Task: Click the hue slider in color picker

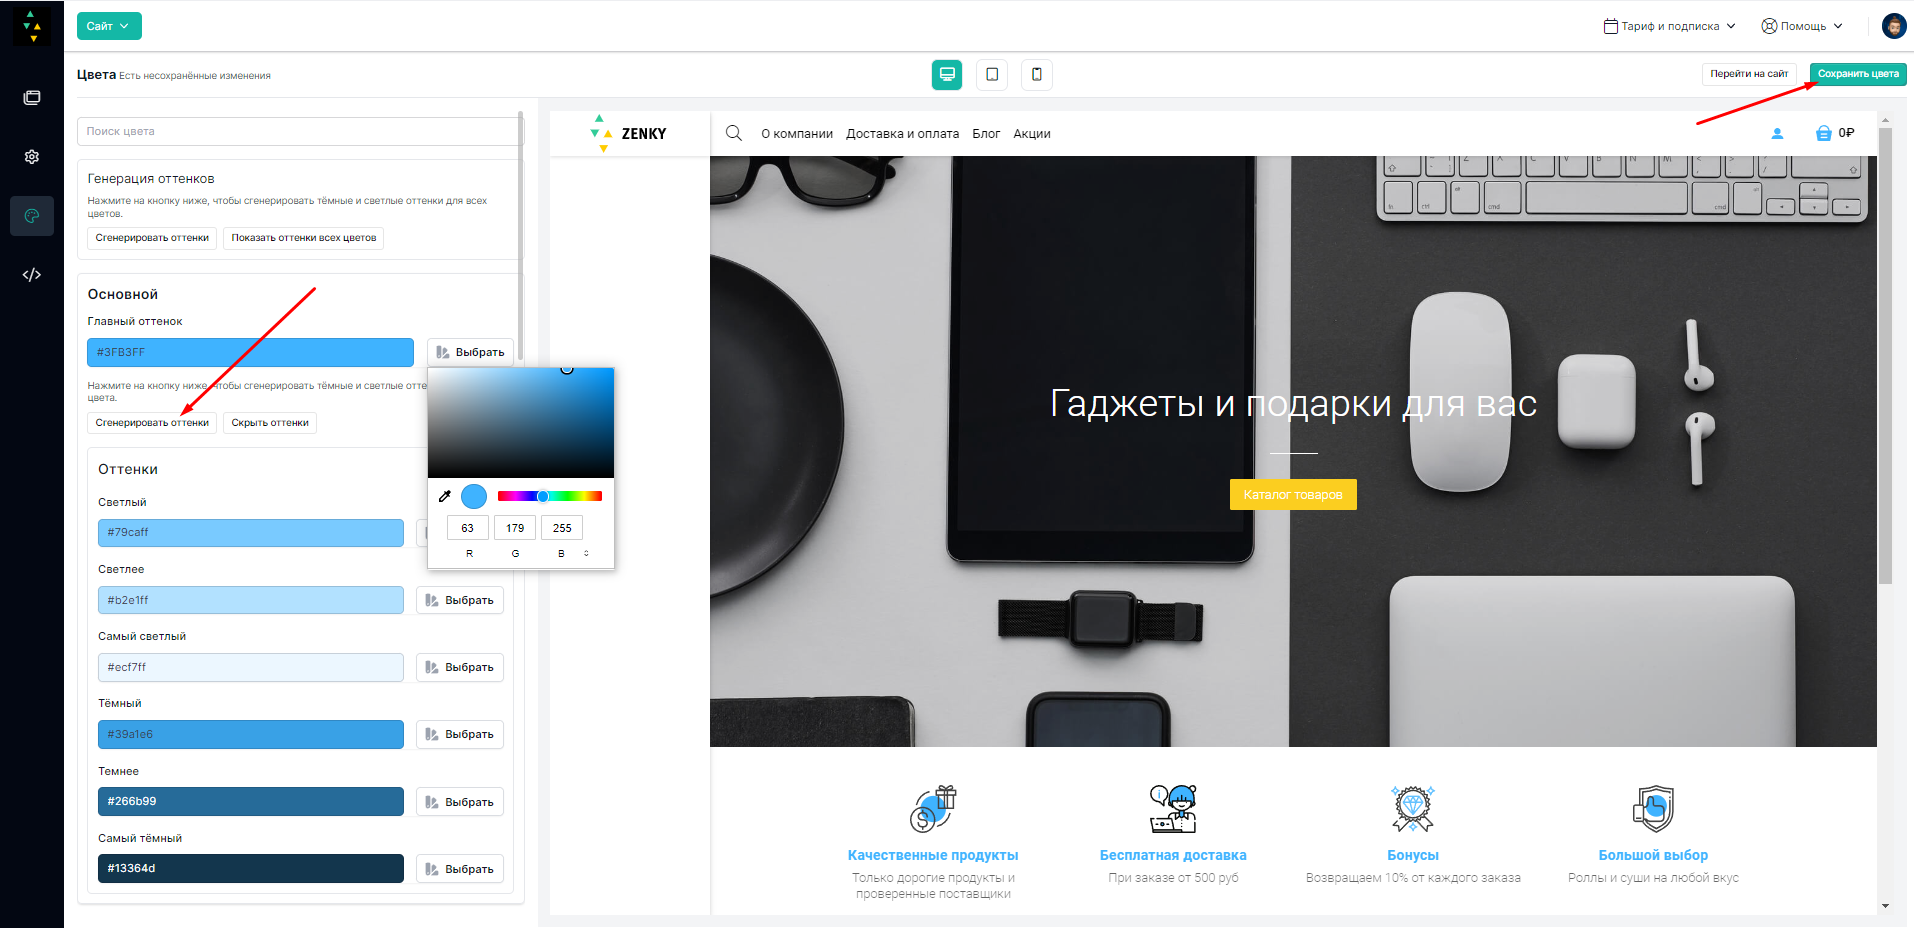Action: 549,496
